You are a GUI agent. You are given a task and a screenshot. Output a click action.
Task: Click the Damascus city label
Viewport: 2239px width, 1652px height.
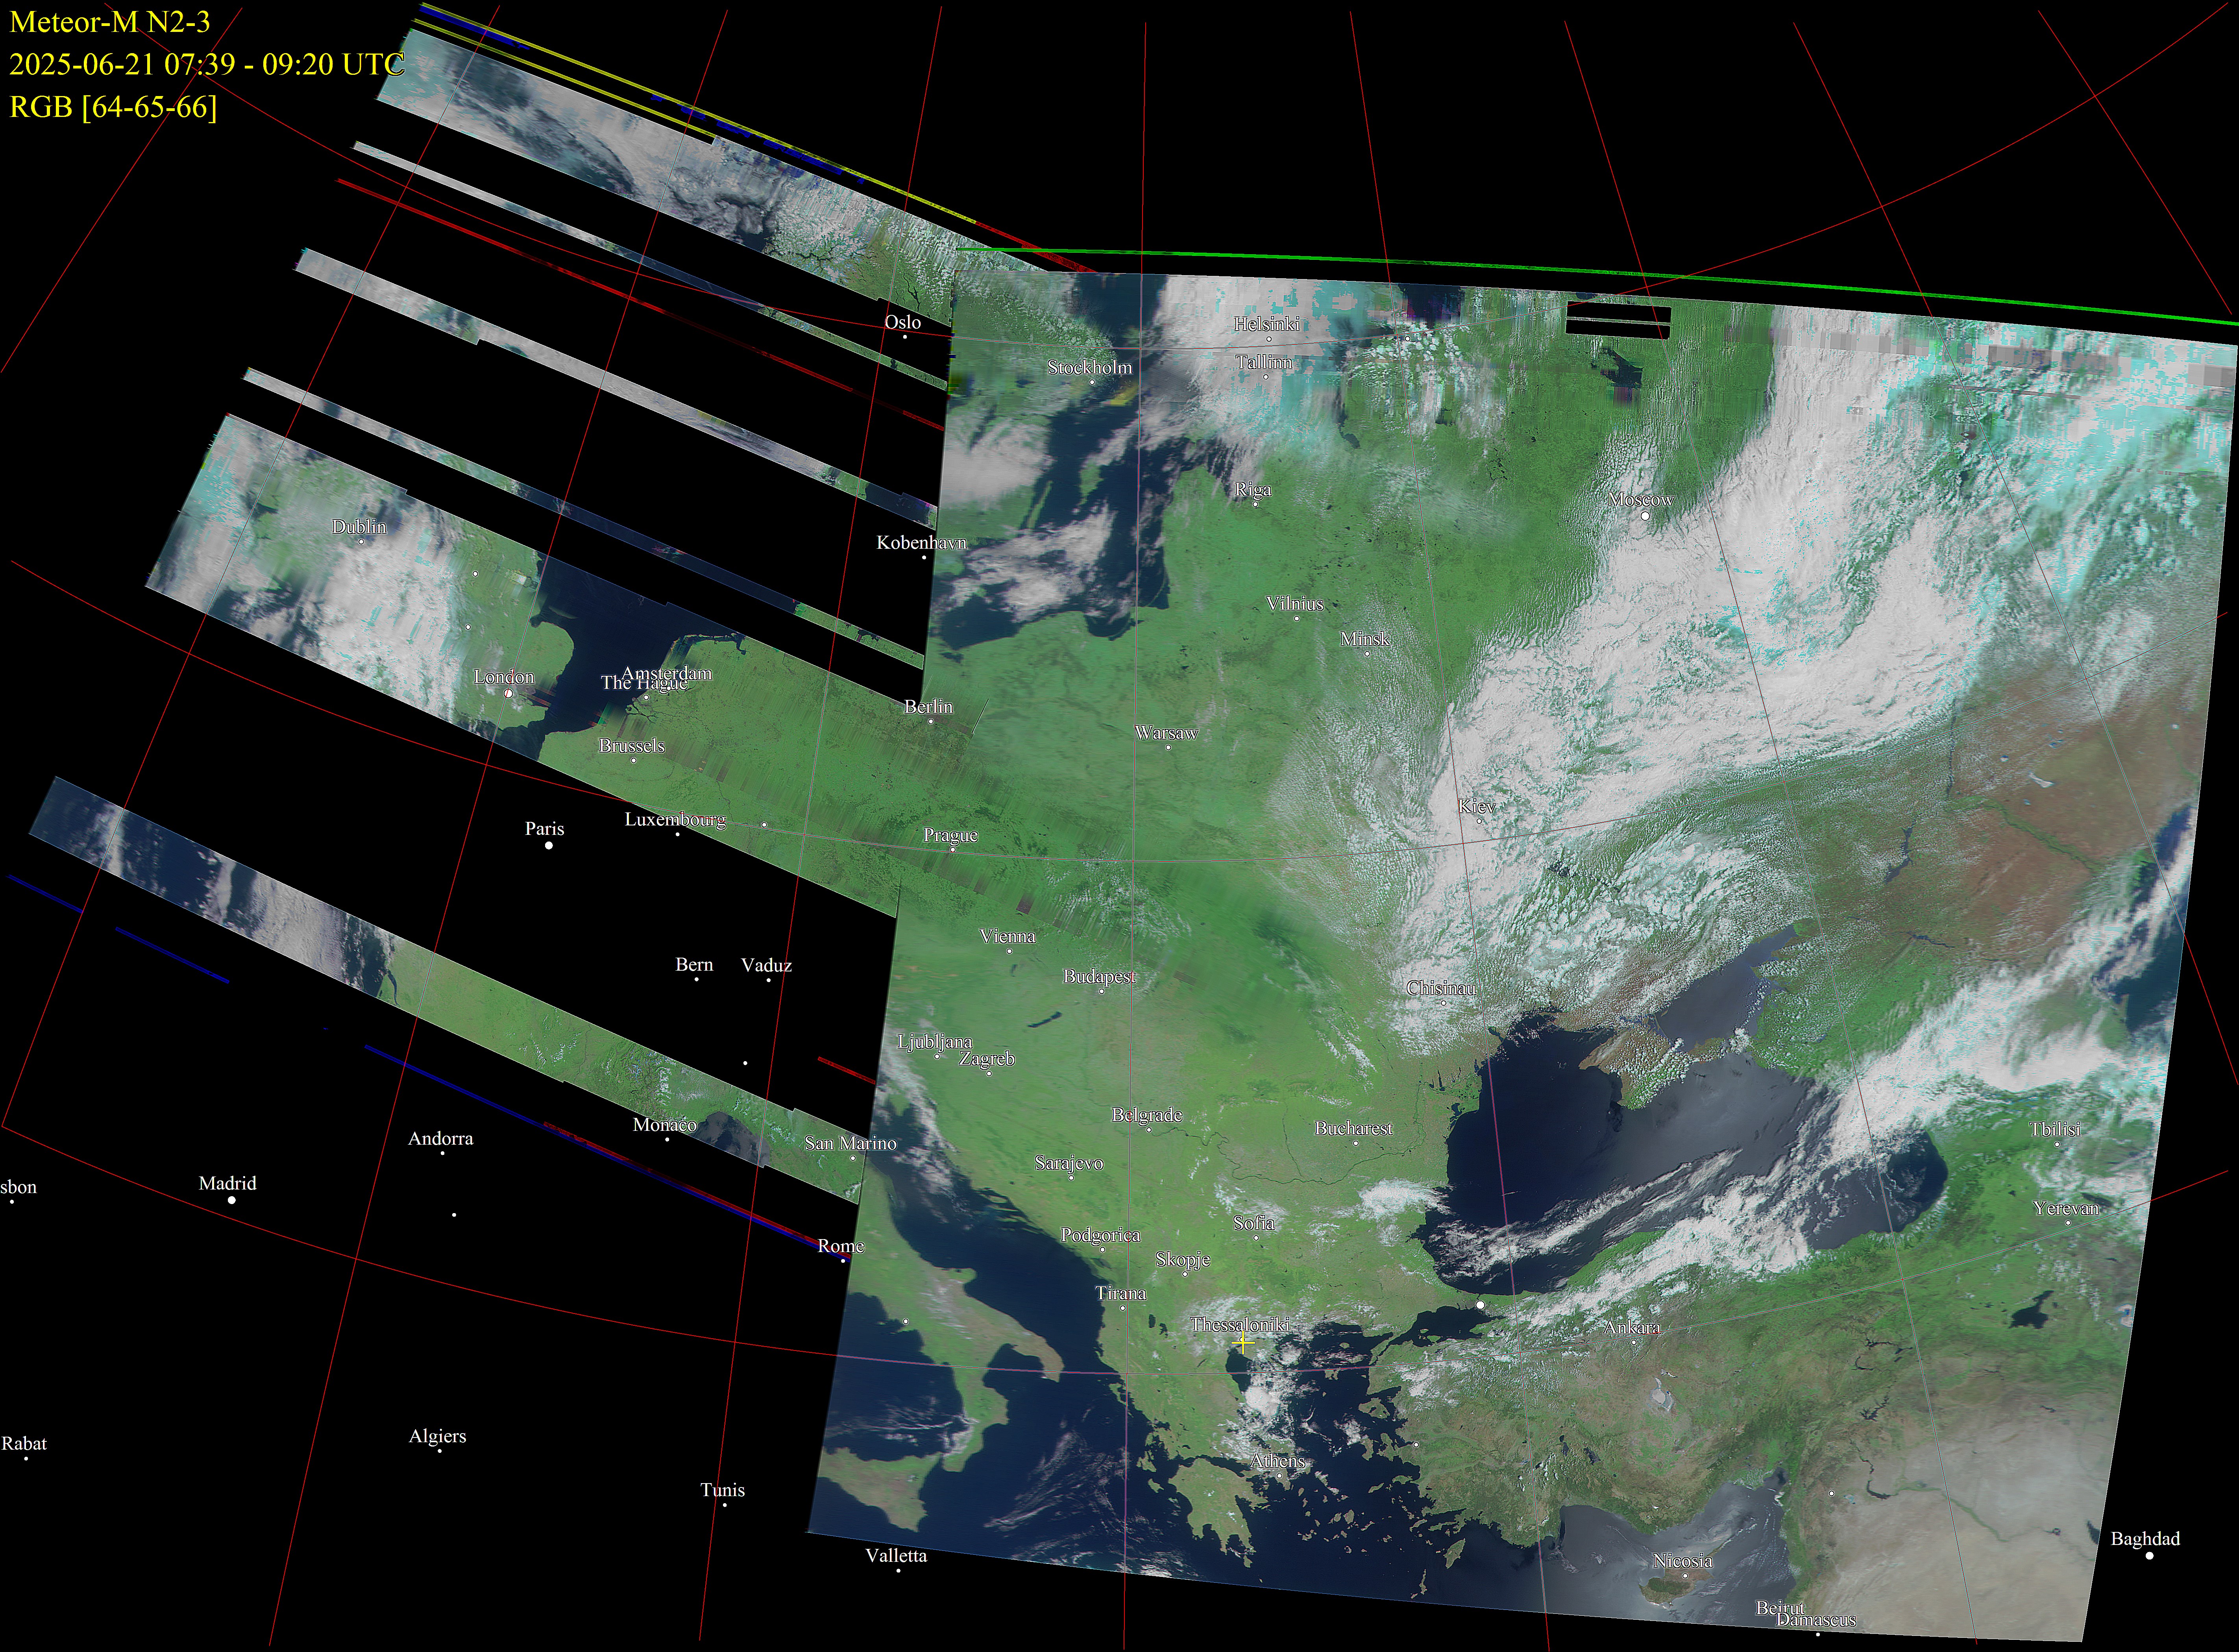coord(1816,1620)
